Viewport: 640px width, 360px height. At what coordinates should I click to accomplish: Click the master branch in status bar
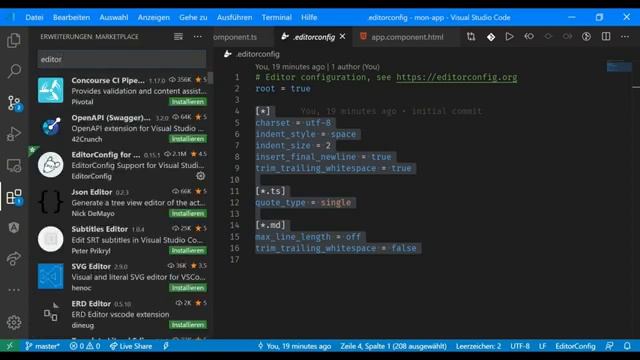[x=42, y=346]
